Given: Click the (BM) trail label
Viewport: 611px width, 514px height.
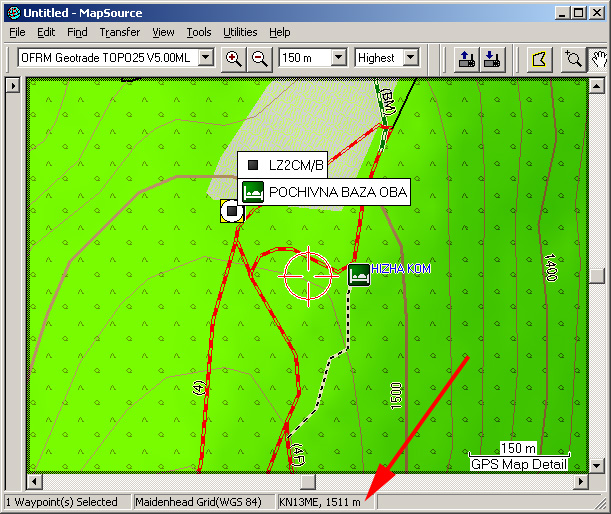Looking at the screenshot, I should click(x=388, y=102).
